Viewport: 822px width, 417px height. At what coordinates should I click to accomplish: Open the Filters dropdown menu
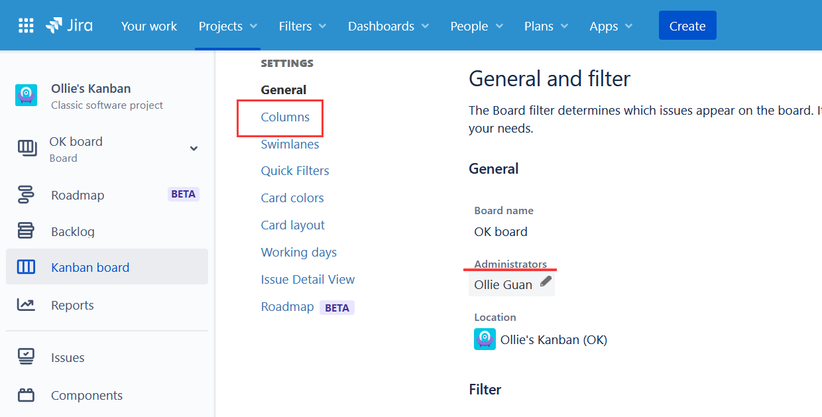click(302, 26)
